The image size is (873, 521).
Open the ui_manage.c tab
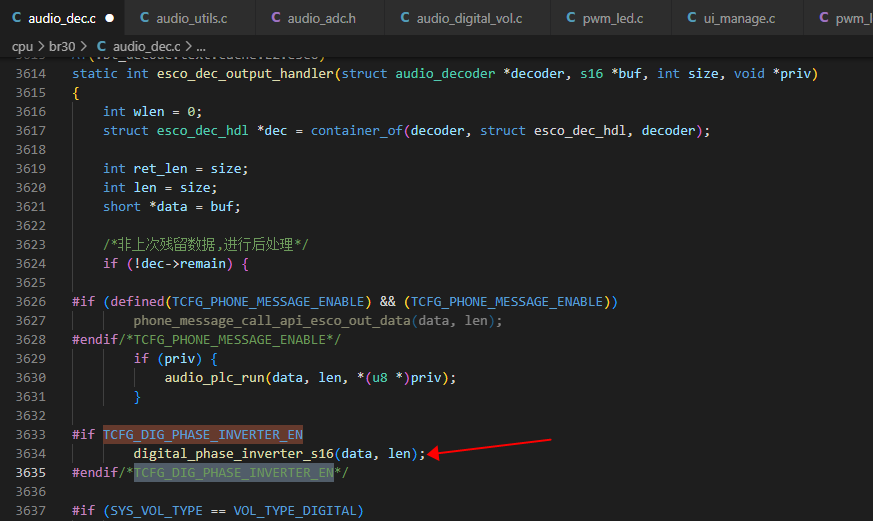pos(738,18)
